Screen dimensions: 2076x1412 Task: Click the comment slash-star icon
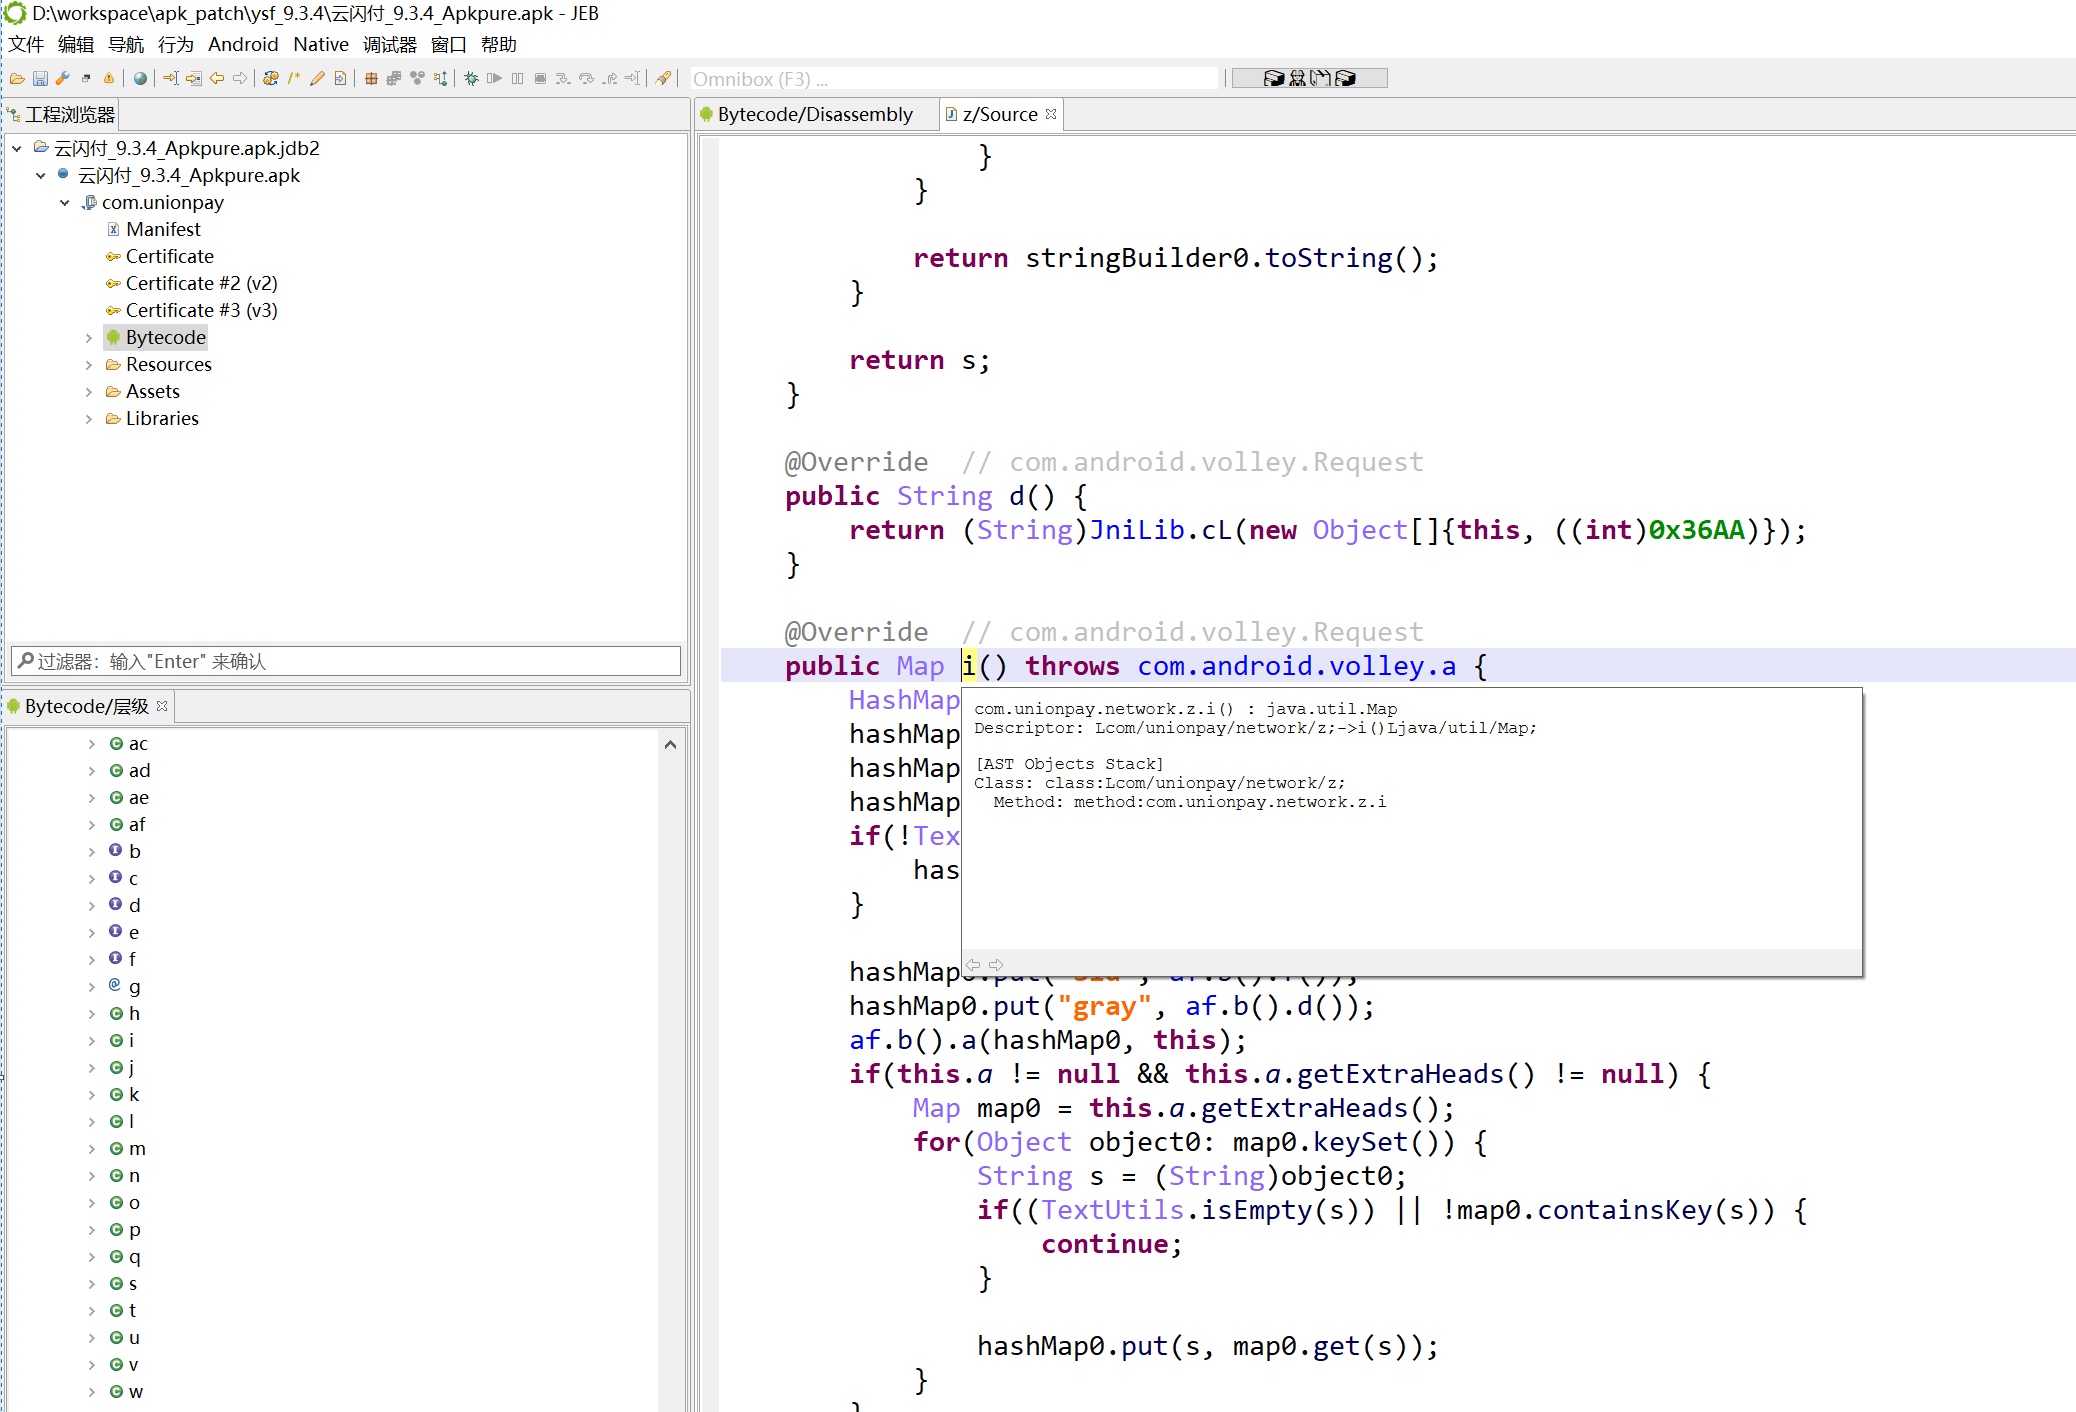point(294,79)
